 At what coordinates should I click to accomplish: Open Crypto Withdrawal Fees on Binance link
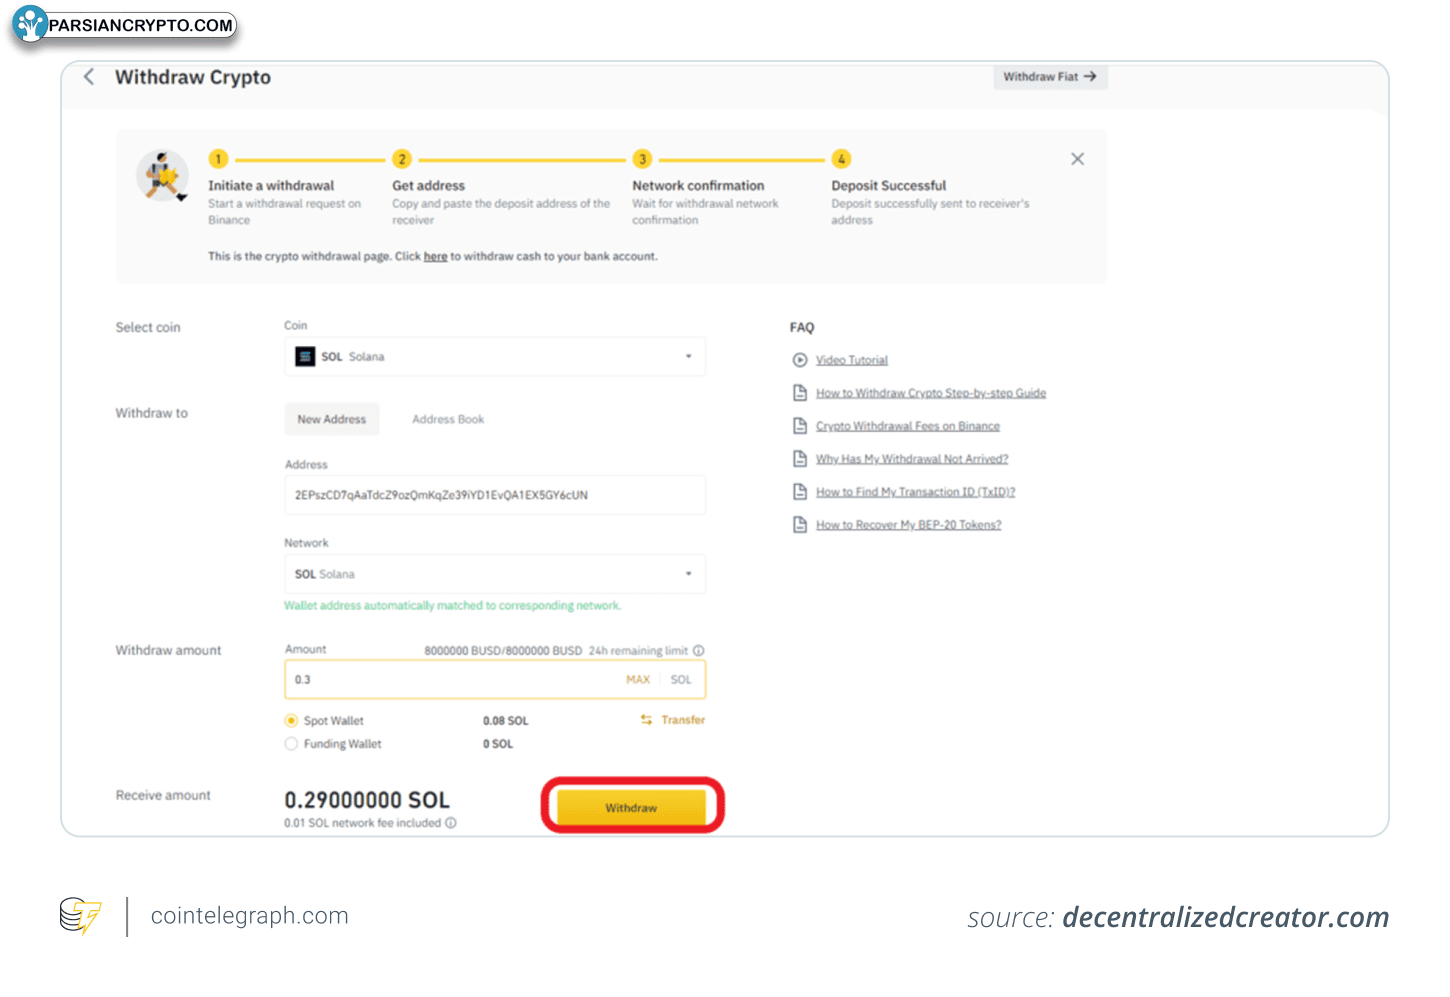908,426
